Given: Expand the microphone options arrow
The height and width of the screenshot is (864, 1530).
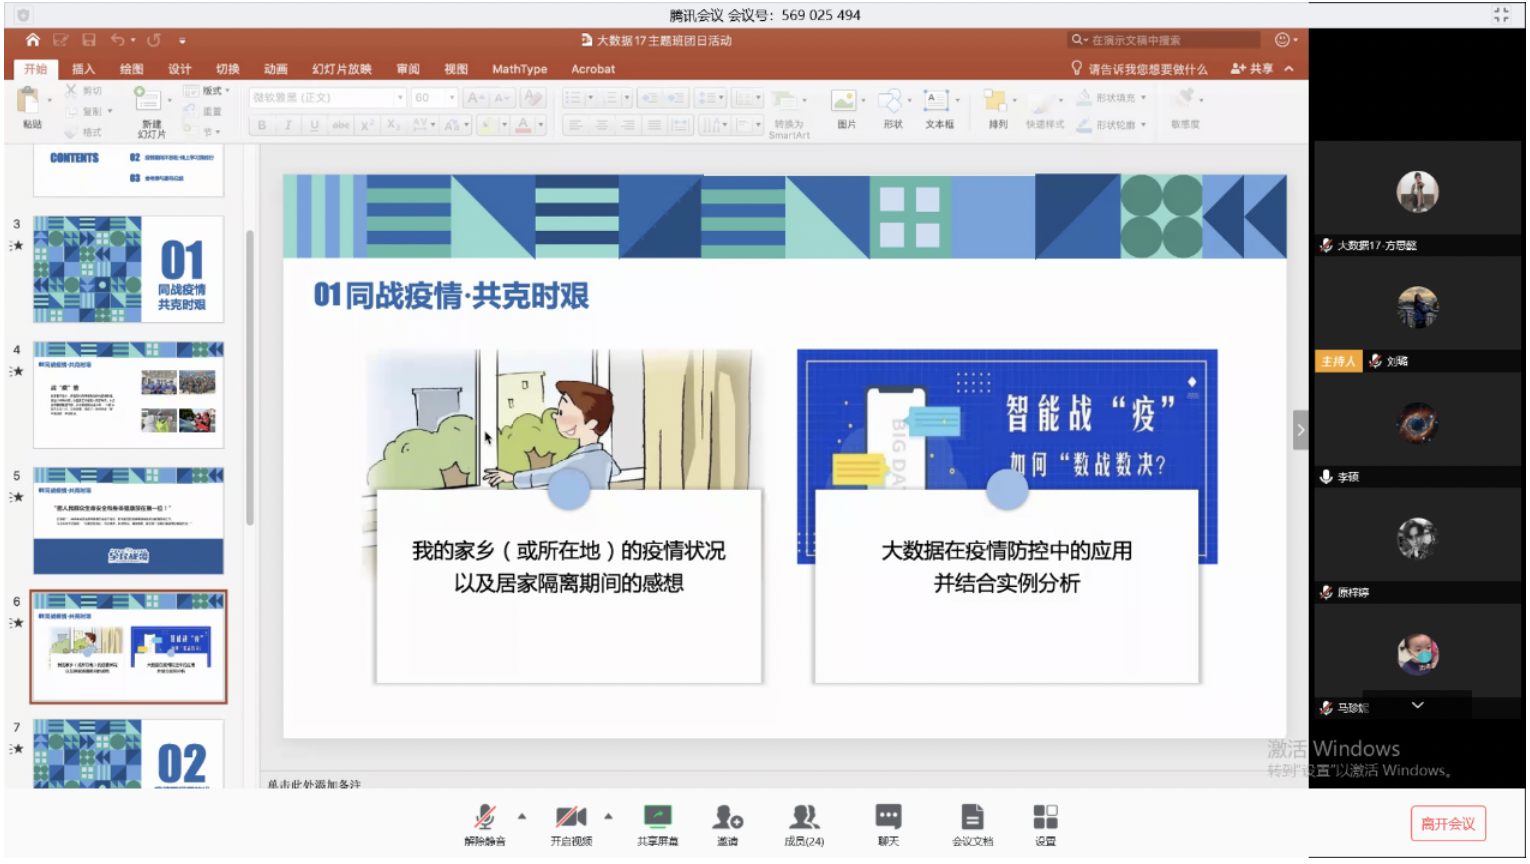Looking at the screenshot, I should (x=522, y=816).
